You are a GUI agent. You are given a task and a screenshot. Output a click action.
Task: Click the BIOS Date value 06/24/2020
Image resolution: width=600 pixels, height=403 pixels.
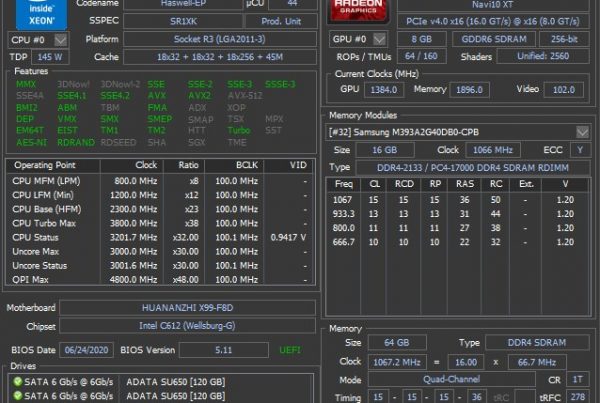point(86,350)
